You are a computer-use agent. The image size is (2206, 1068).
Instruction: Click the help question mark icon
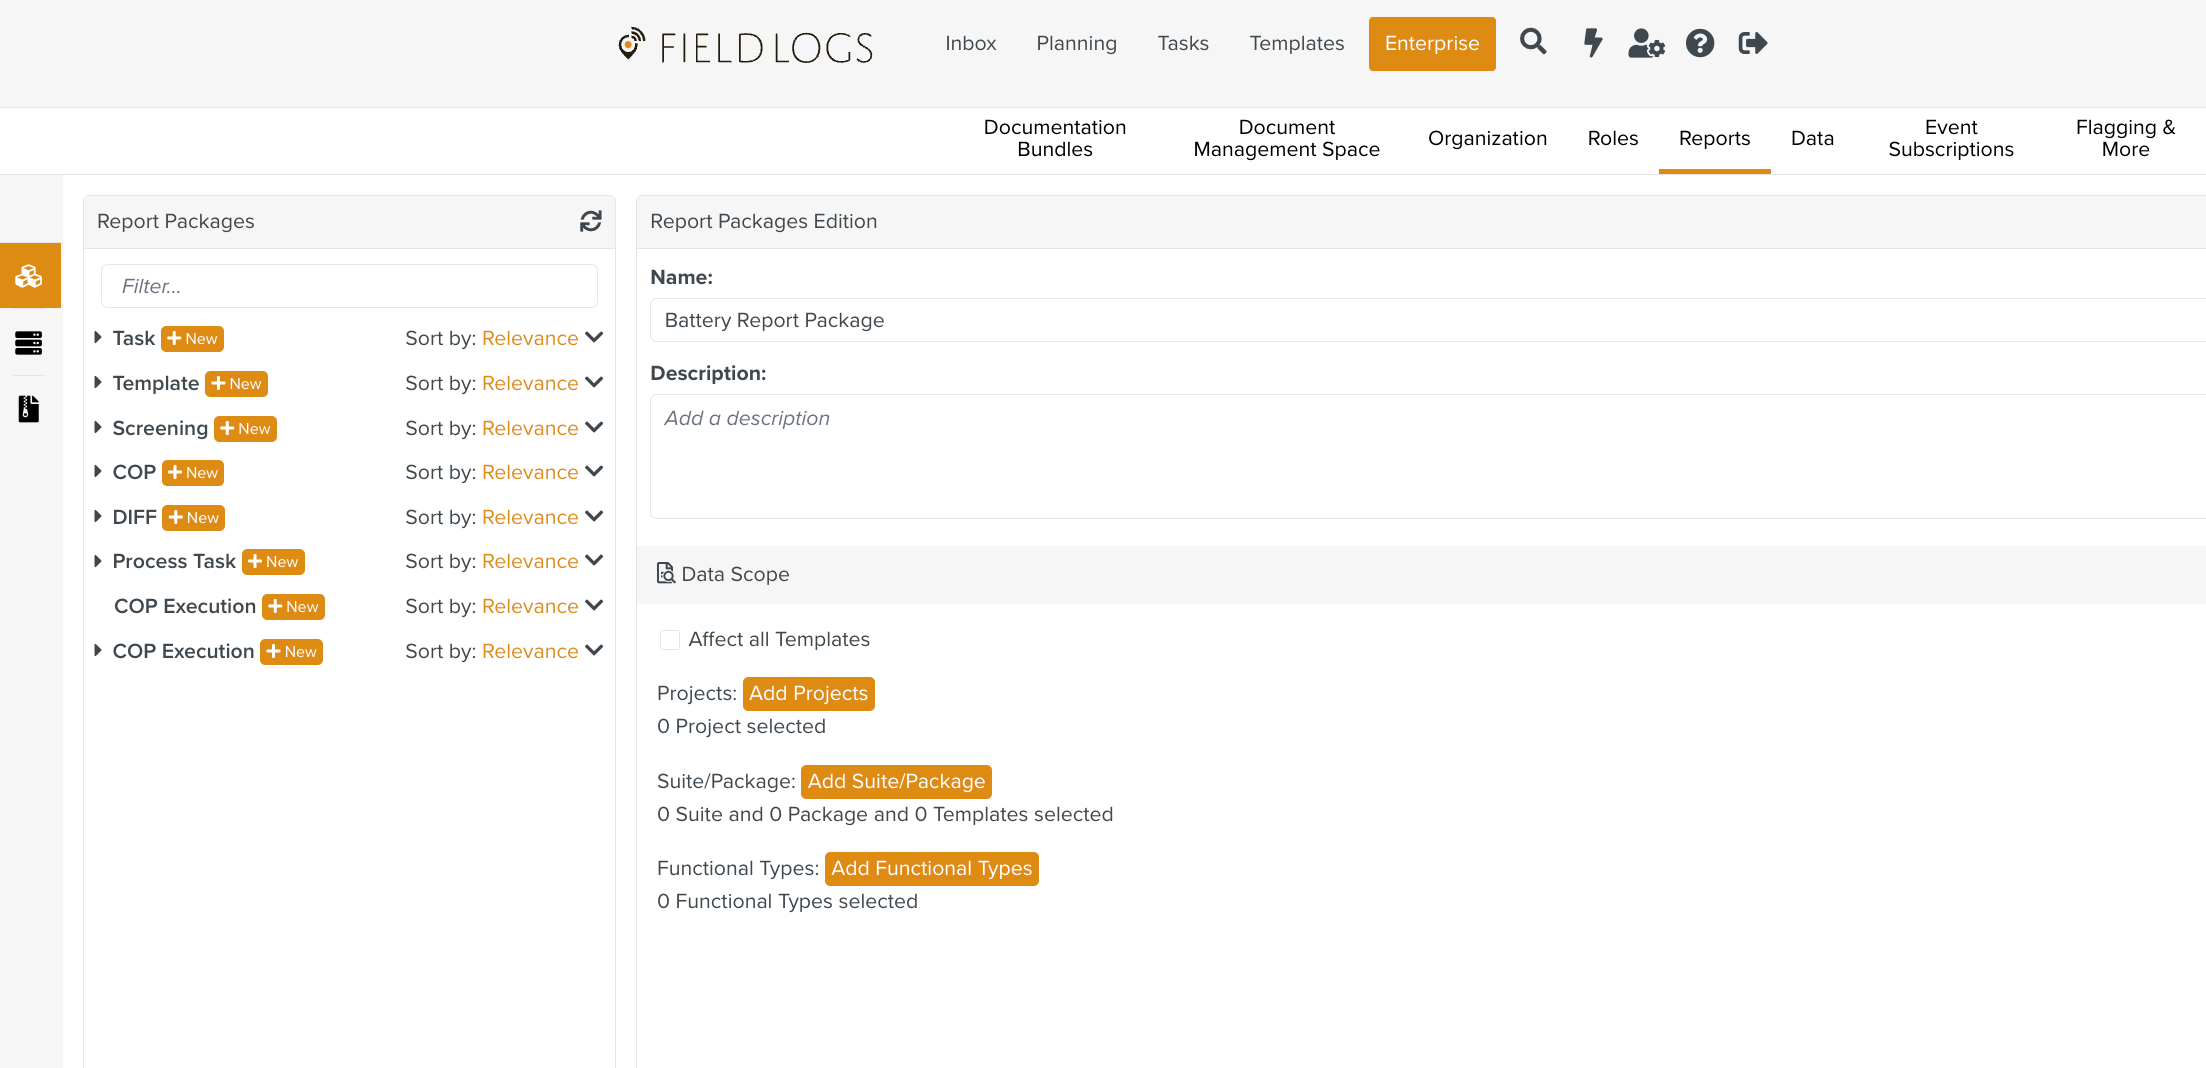[1699, 43]
